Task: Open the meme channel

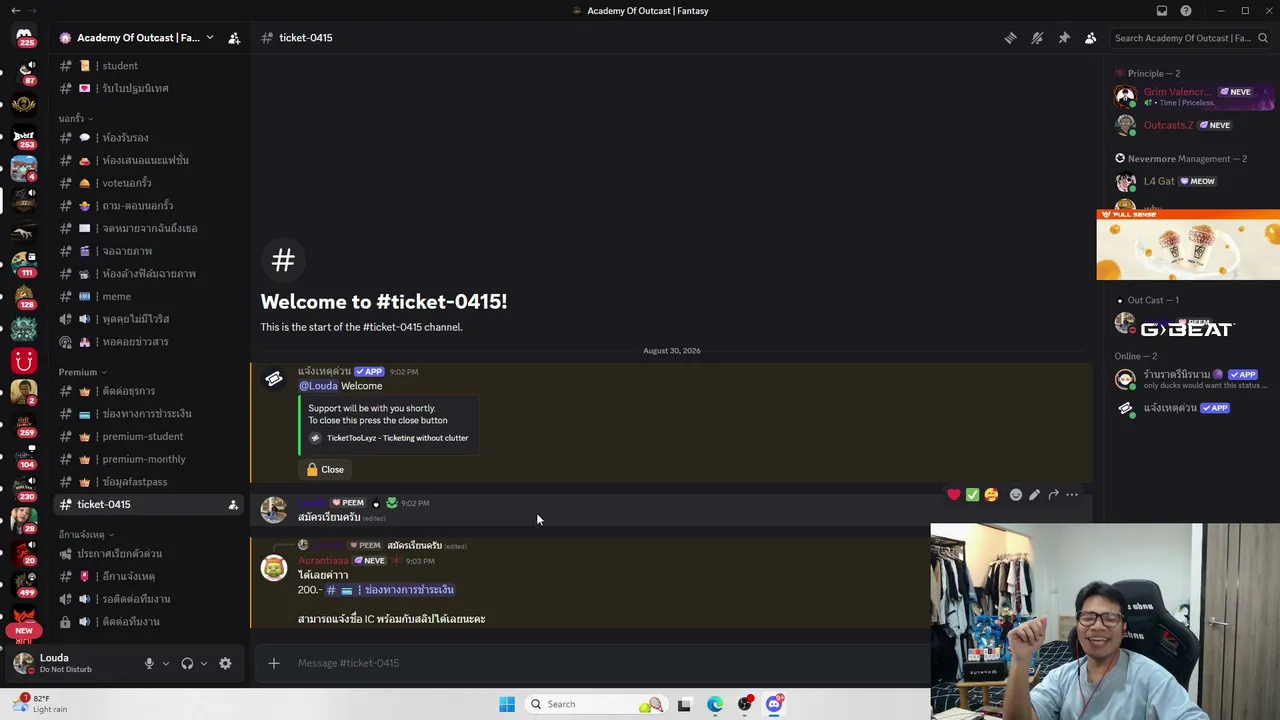Action: (x=116, y=296)
